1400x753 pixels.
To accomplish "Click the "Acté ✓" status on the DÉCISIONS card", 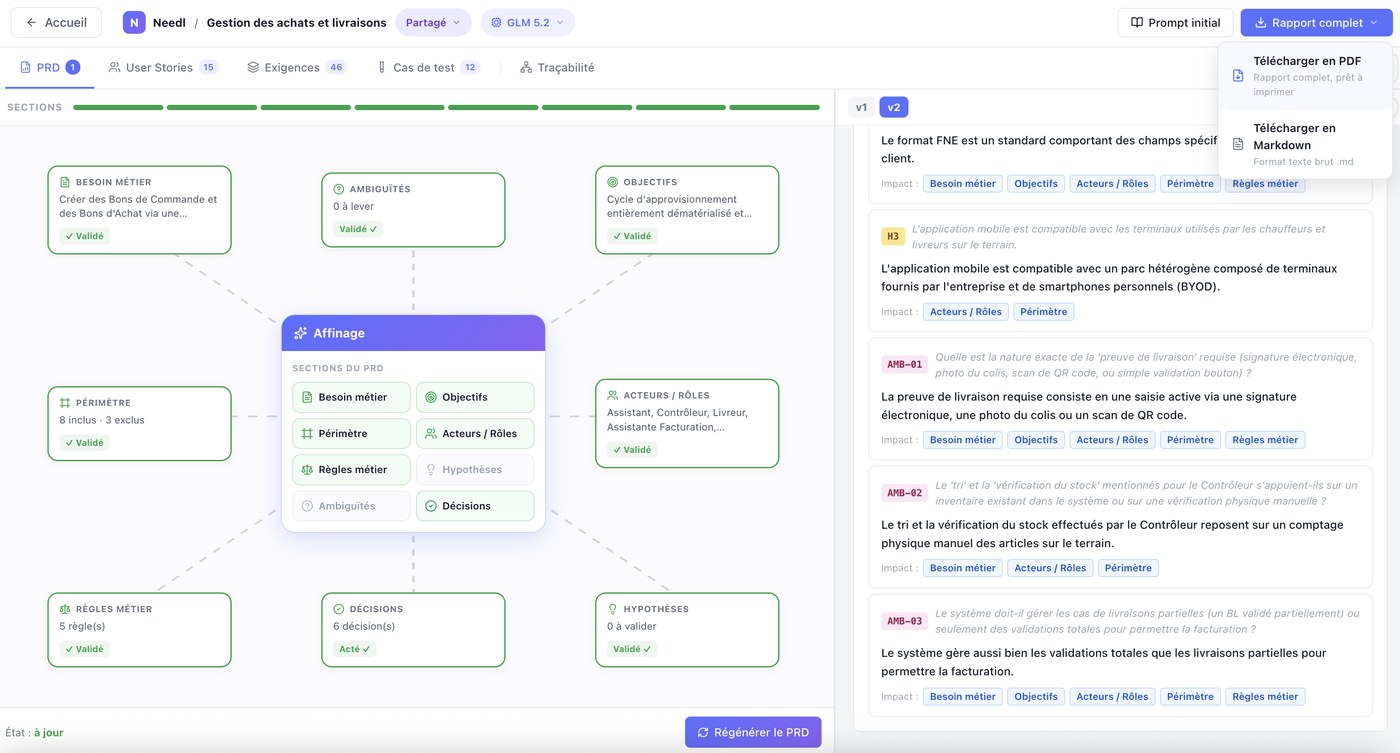I will tap(355, 649).
